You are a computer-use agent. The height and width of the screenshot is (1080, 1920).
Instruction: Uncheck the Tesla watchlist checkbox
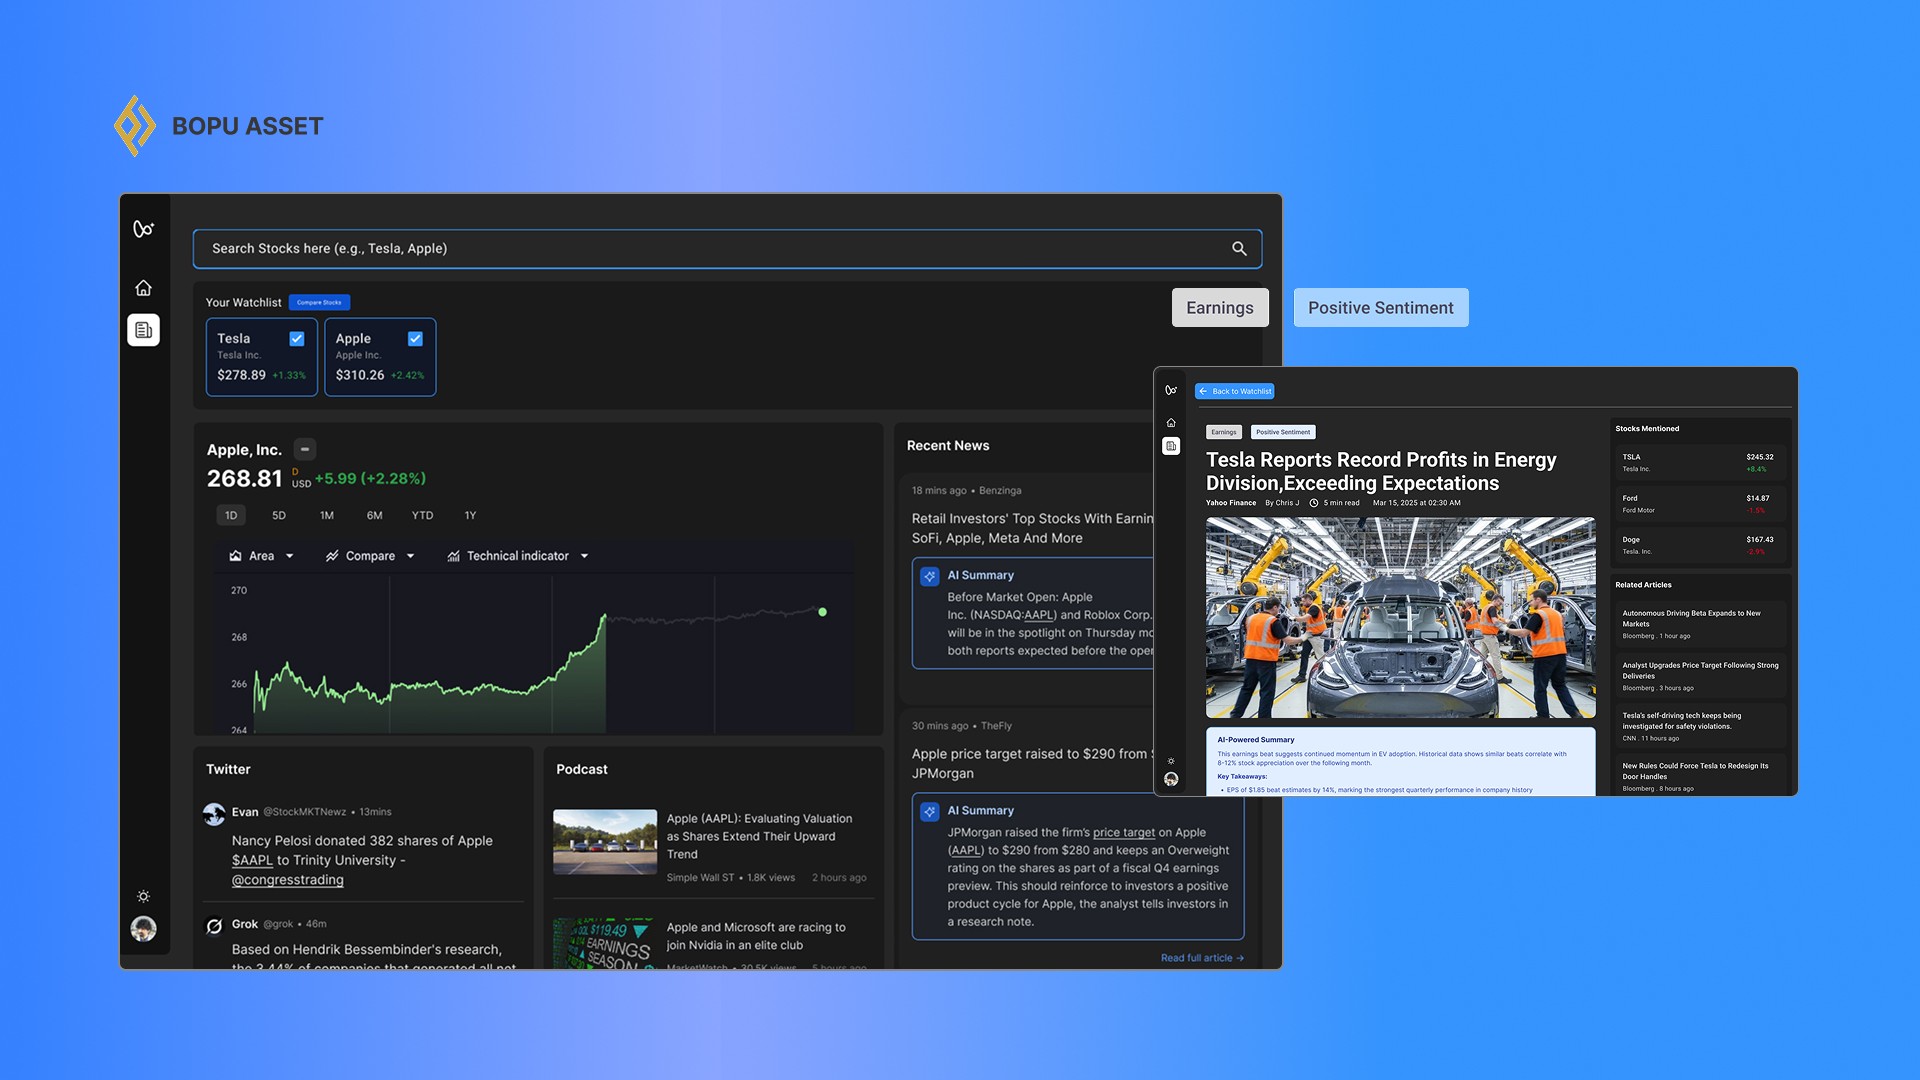tap(297, 339)
